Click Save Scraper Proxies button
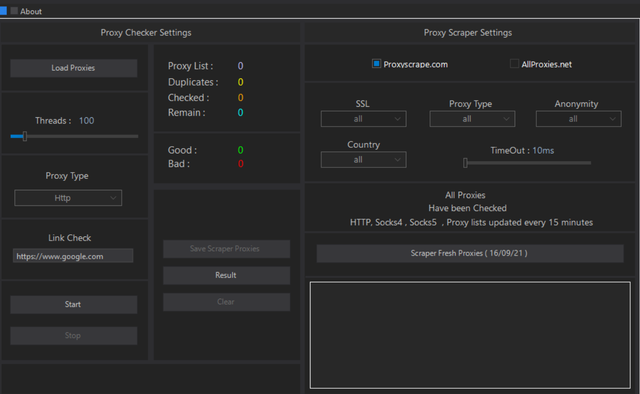 [227, 249]
